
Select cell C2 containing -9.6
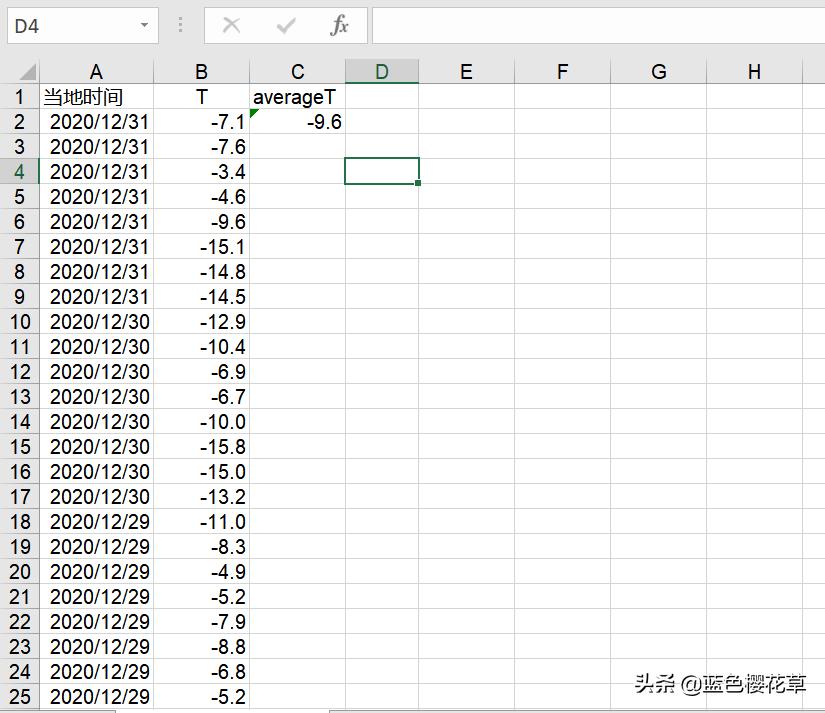pyautogui.click(x=297, y=121)
